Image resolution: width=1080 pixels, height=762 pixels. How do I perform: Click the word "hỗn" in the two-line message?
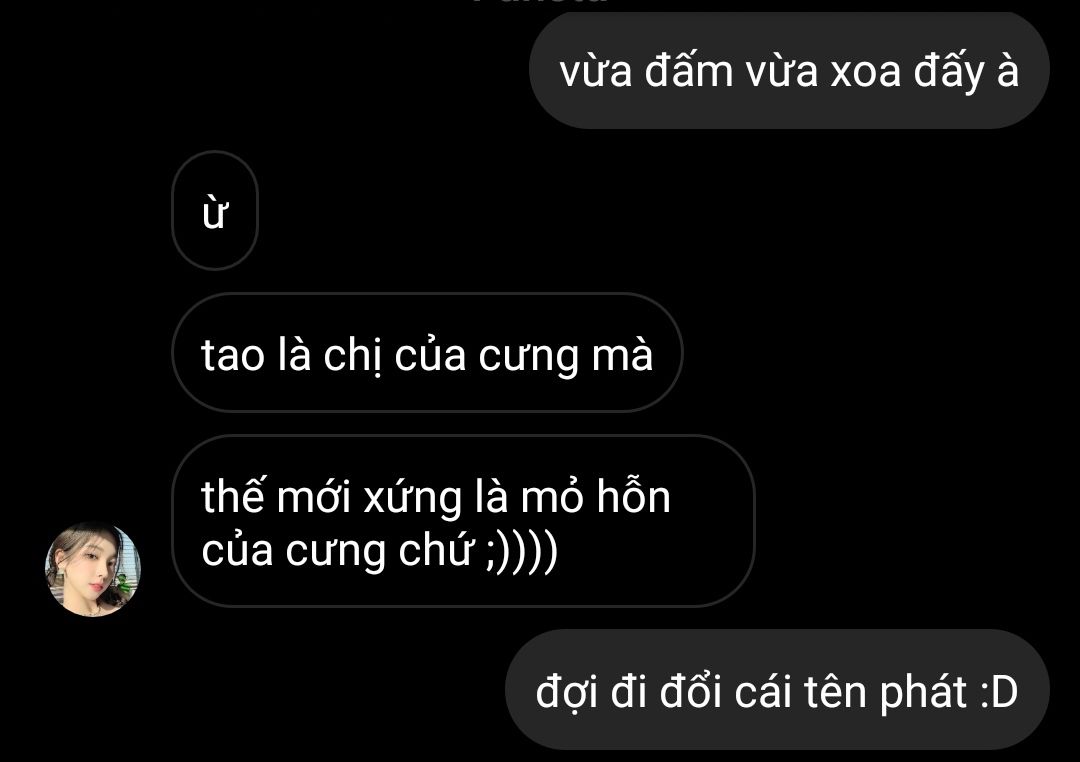(633, 496)
